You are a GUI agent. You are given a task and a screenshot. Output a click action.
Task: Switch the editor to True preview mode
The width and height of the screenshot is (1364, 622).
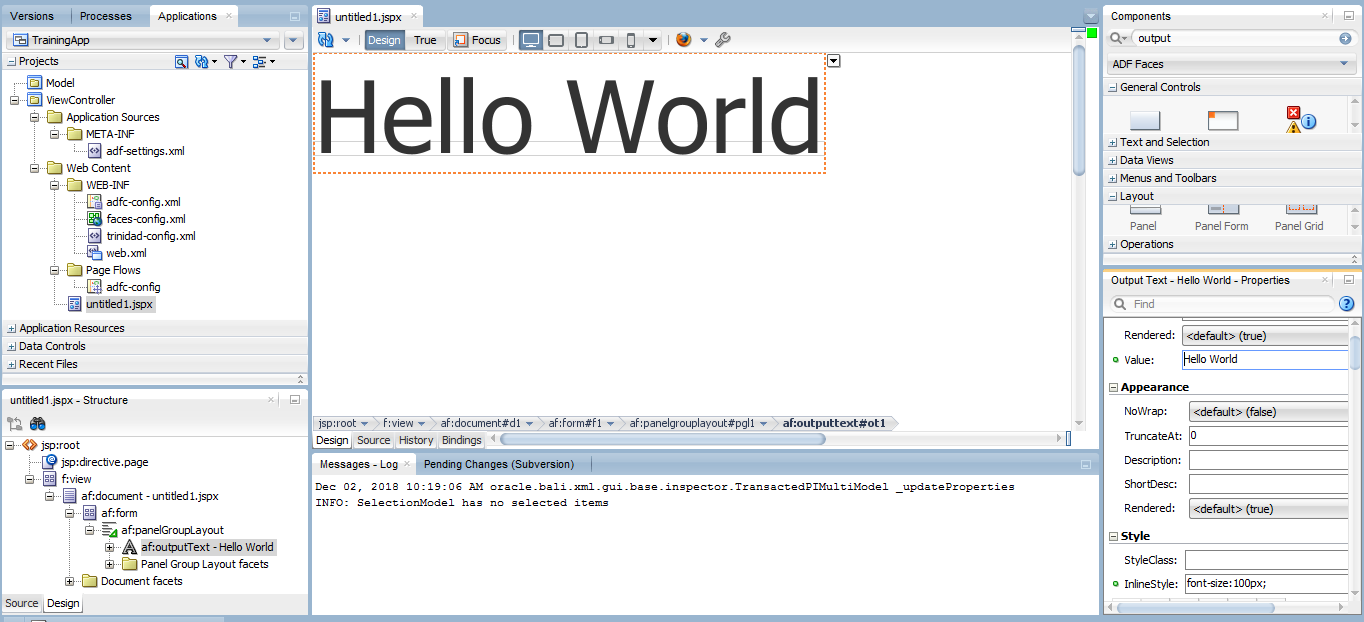424,40
